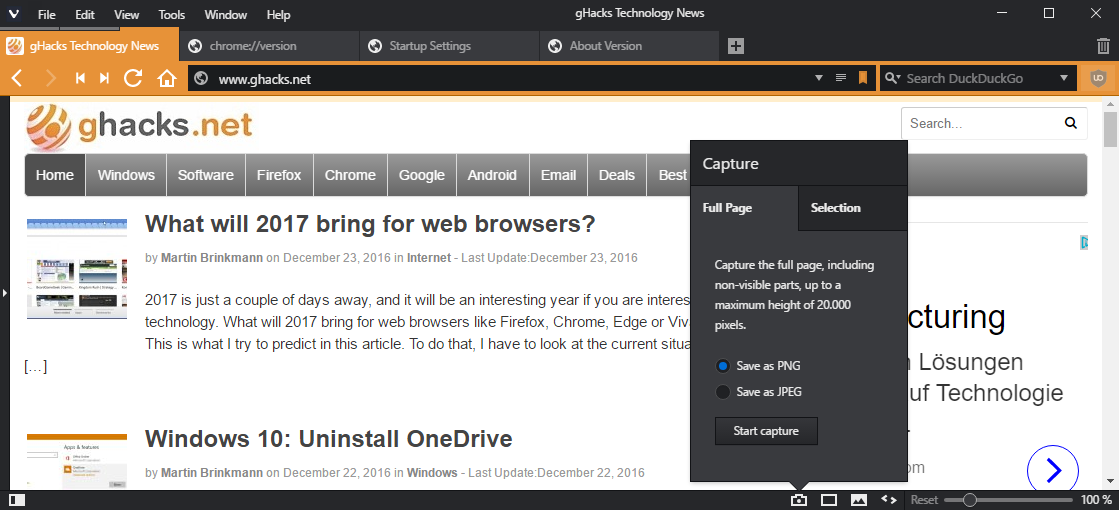Expand the side panel handle
The width and height of the screenshot is (1119, 510).
(4, 292)
